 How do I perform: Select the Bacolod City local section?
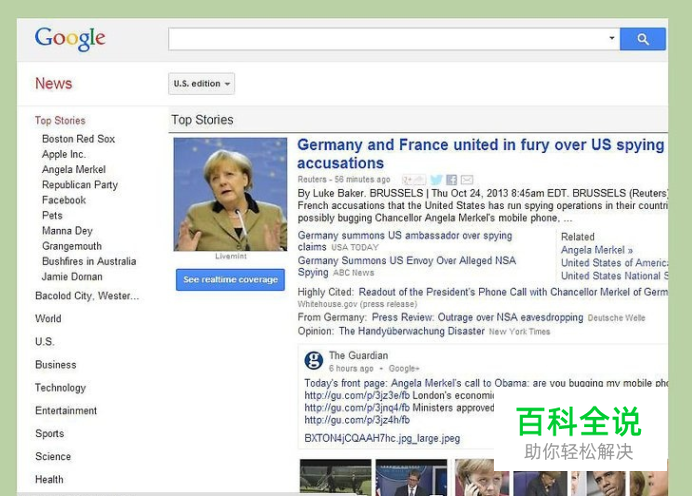pyautogui.click(x=87, y=296)
